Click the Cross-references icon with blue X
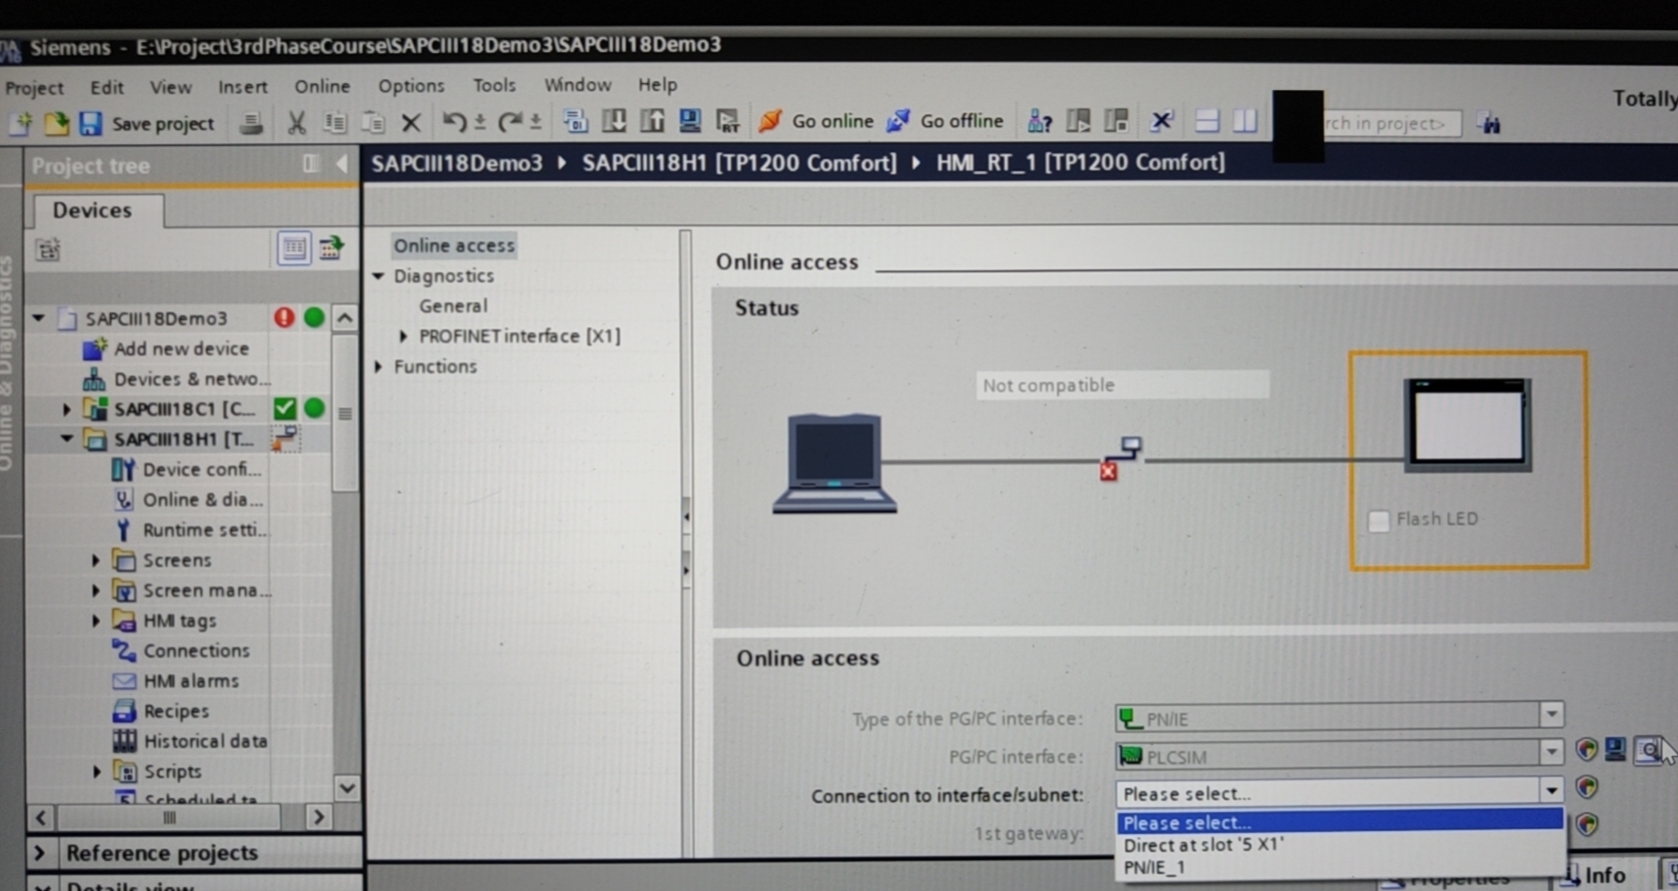Image resolution: width=1678 pixels, height=891 pixels. 1161,121
